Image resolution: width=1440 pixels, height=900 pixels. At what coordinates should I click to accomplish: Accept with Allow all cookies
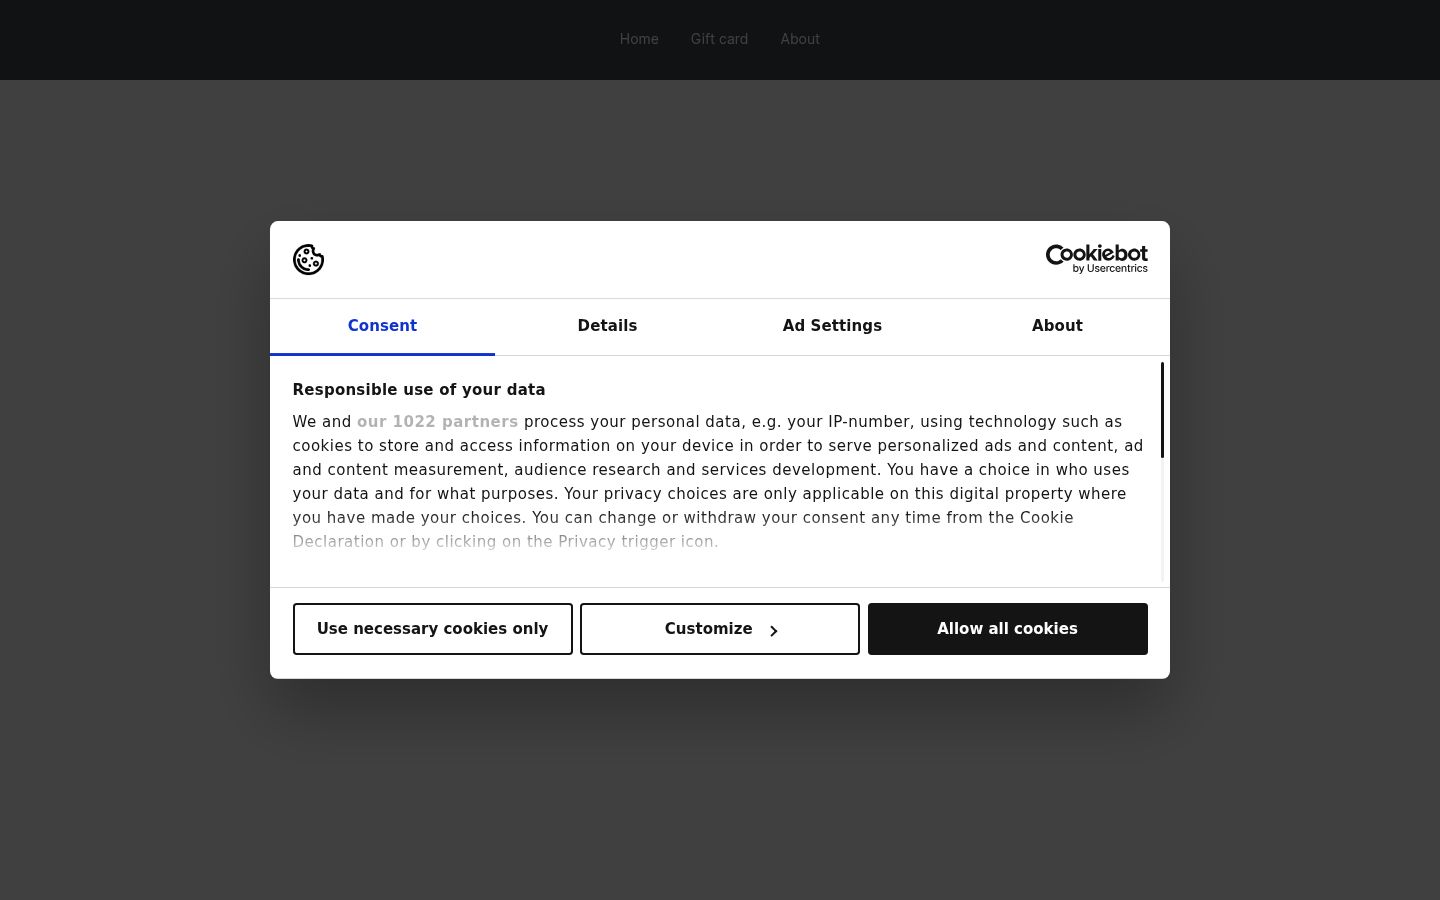click(1007, 629)
